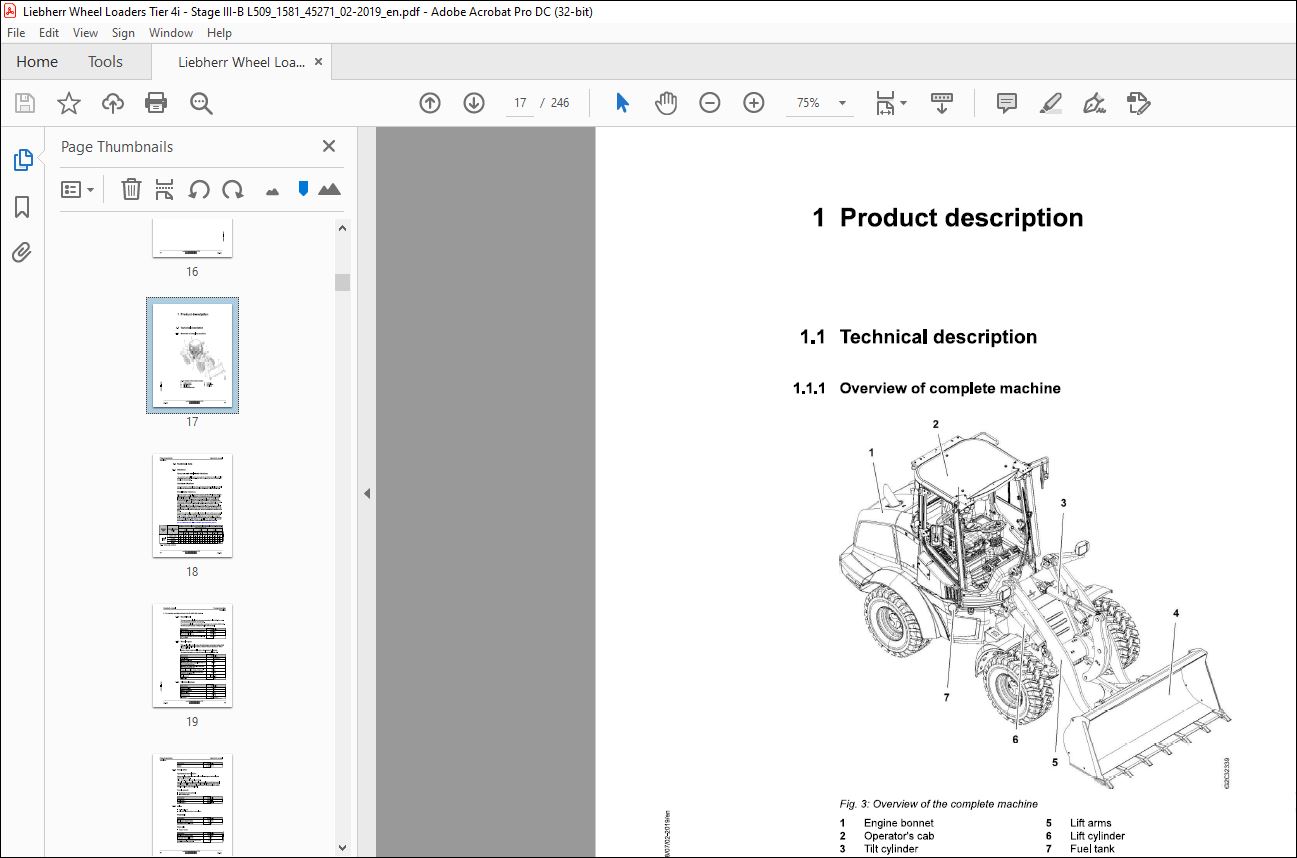Click the Save file icon
Viewport: 1297px width, 858px height.
coord(25,103)
